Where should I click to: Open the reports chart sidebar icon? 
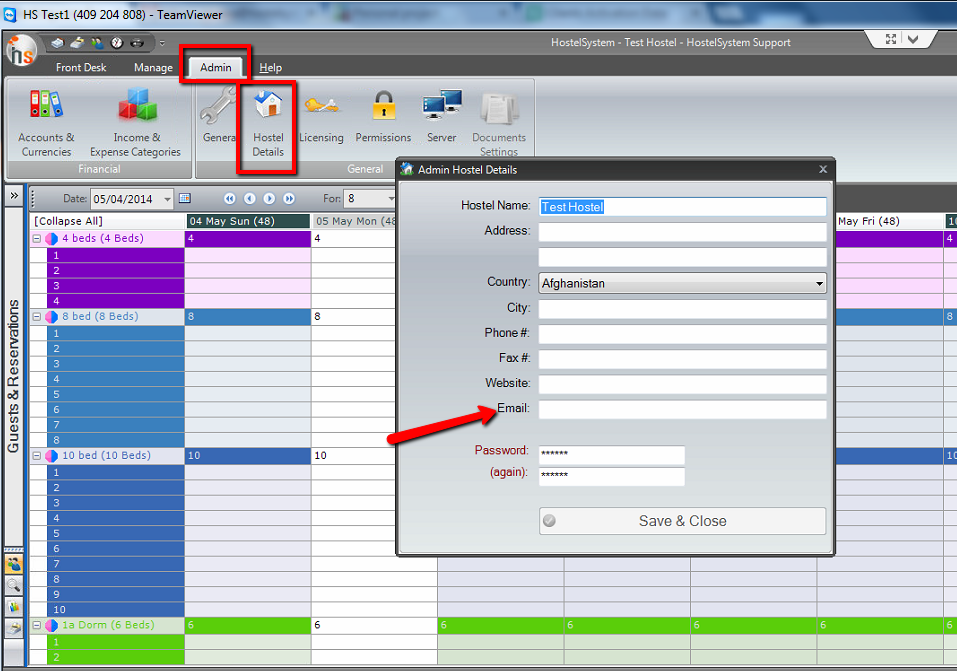(13, 606)
